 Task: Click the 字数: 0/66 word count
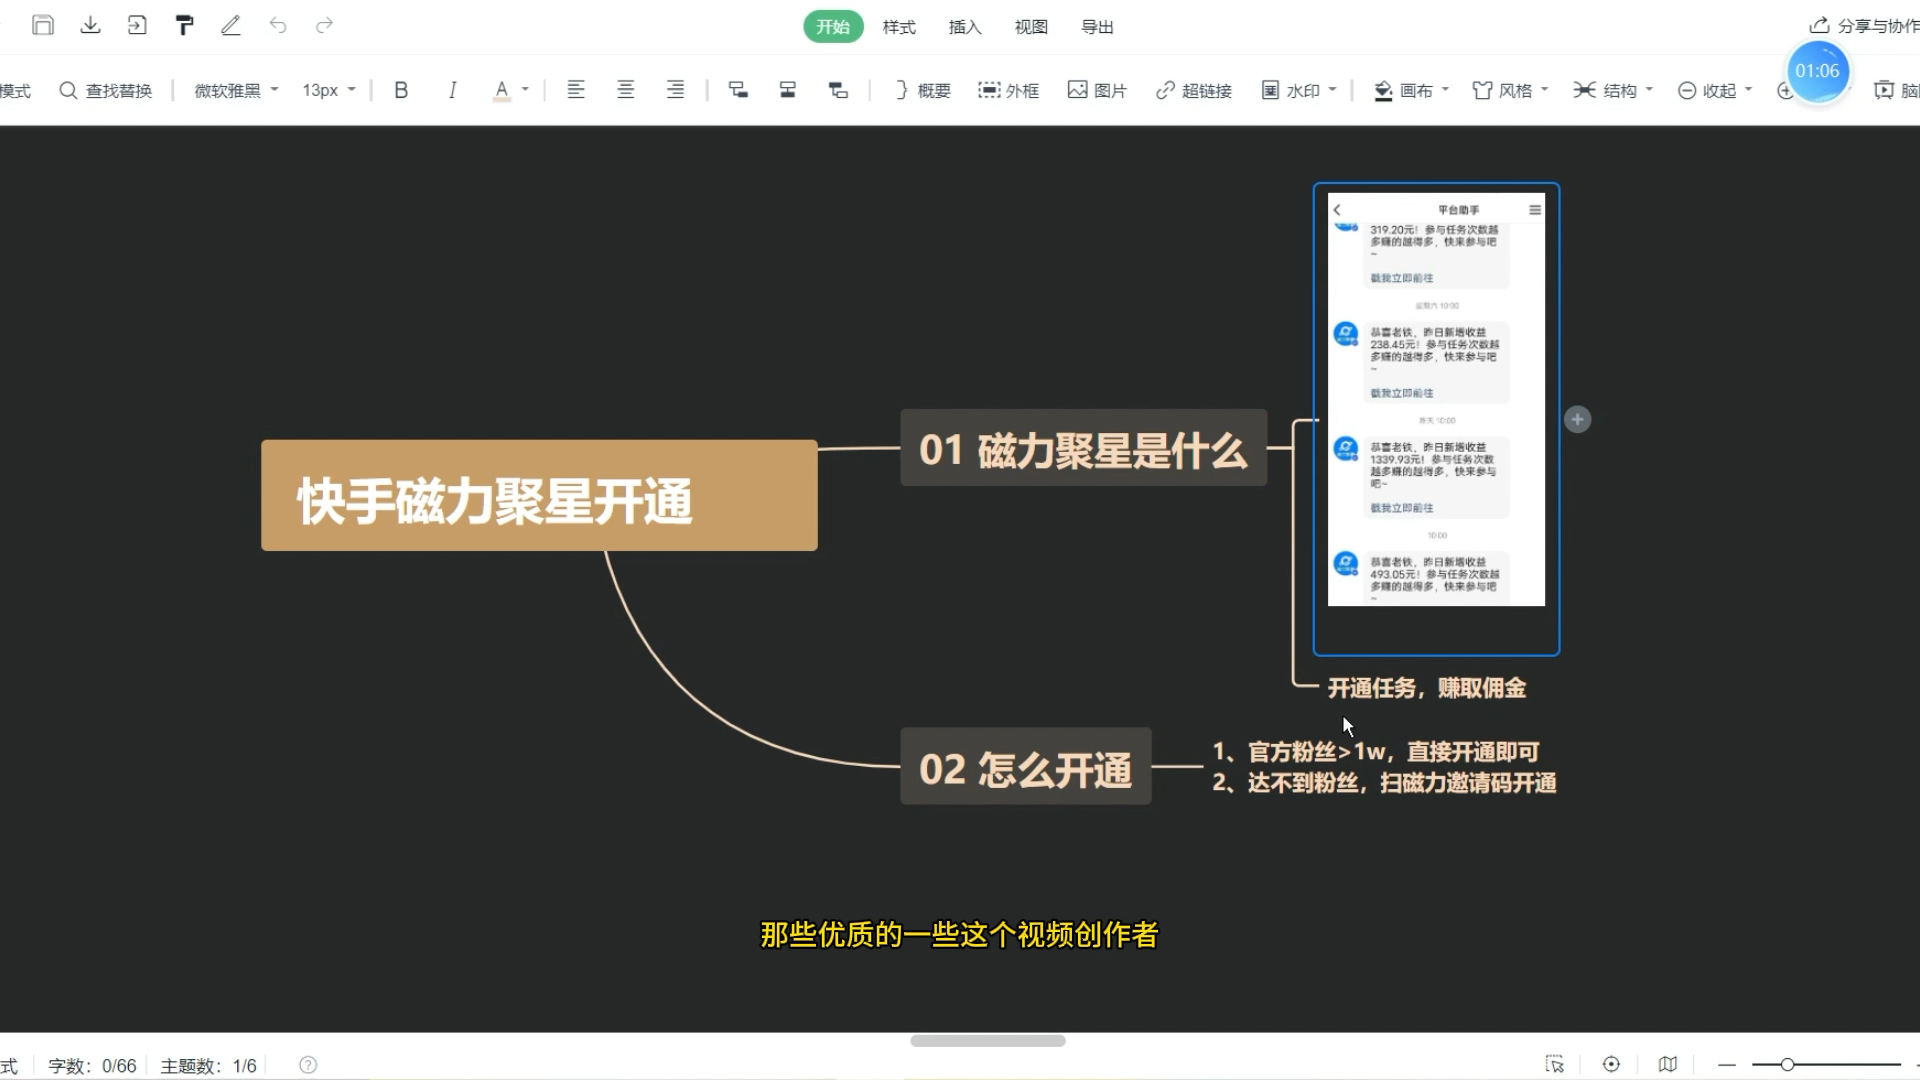(x=92, y=1066)
